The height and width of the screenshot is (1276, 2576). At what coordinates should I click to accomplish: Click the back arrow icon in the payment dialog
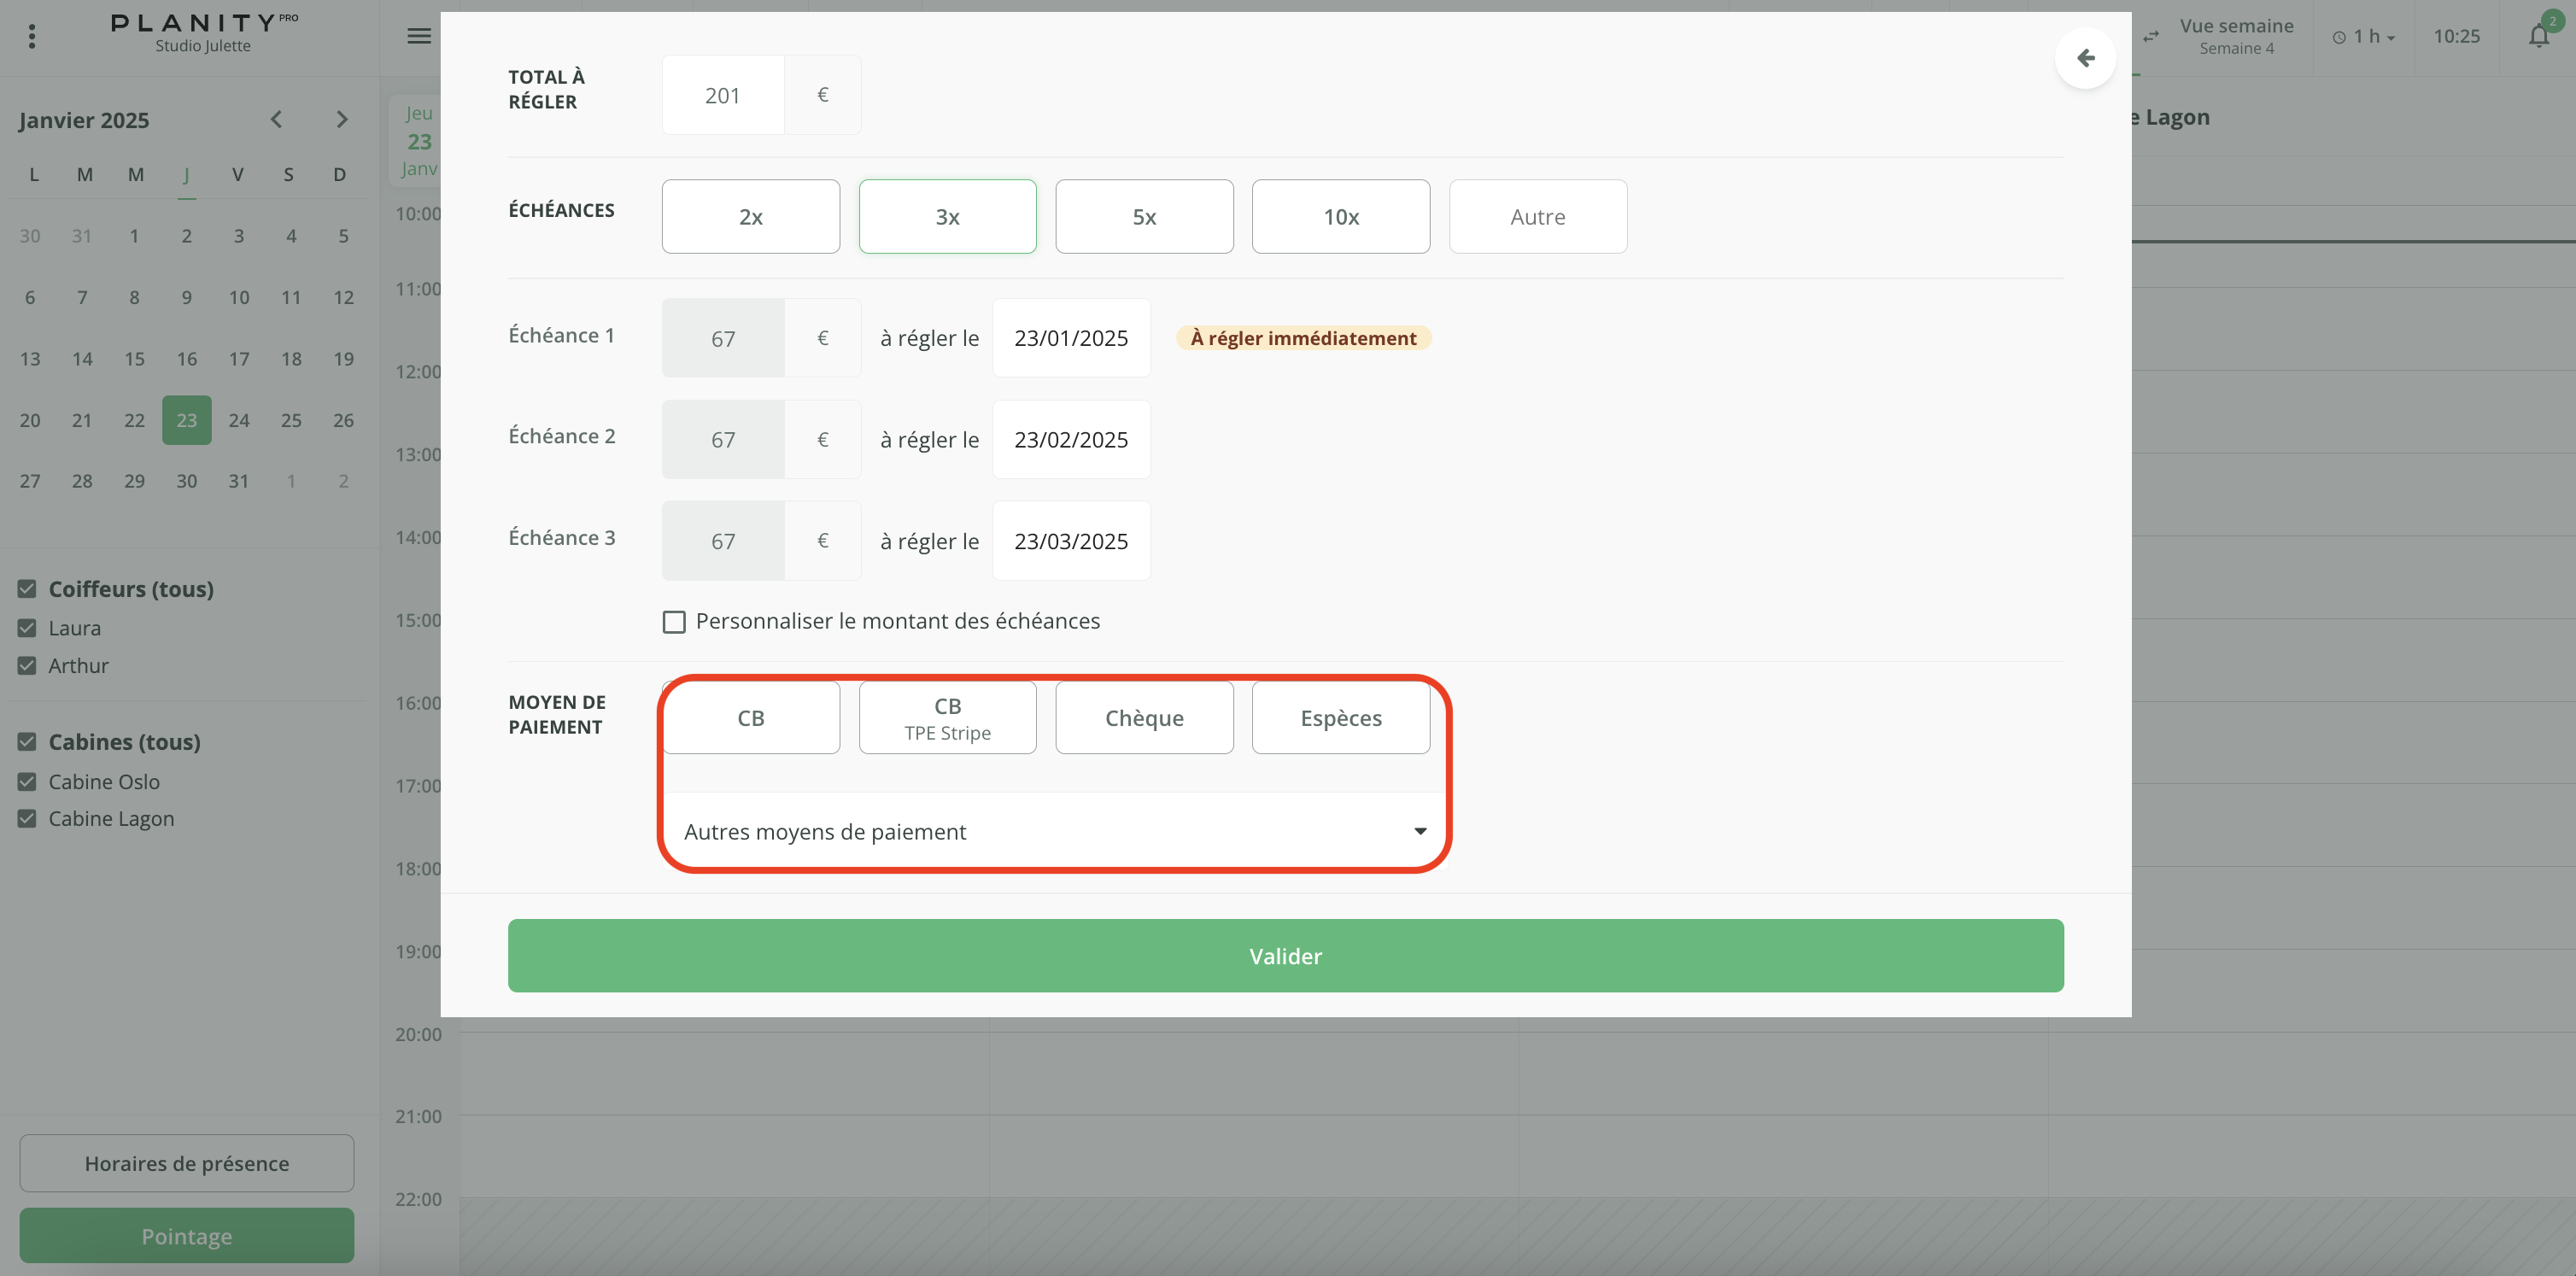[x=2085, y=58]
